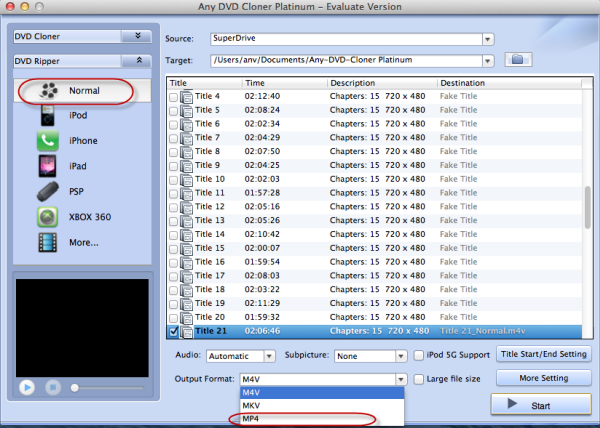Click the preview video area
The width and height of the screenshot is (600, 428).
(x=82, y=328)
